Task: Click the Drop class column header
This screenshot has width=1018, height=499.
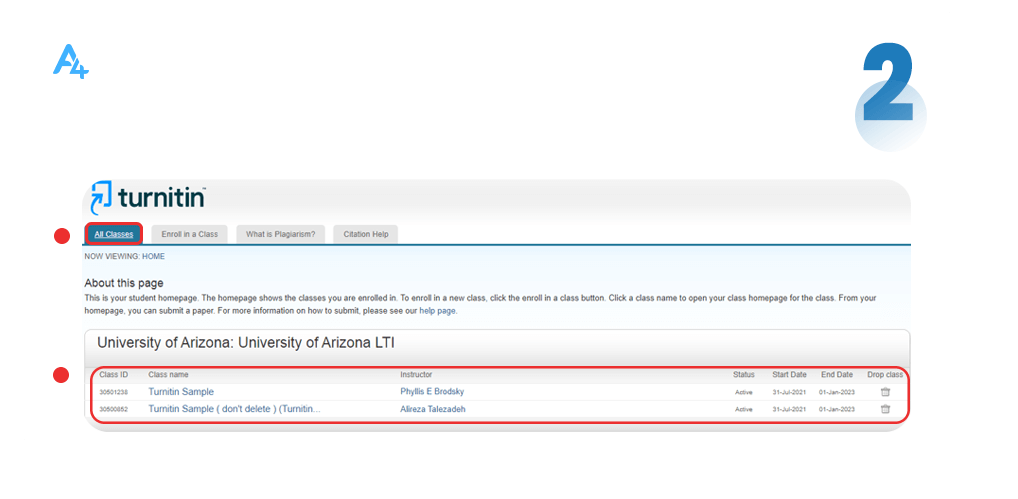Action: pos(885,374)
